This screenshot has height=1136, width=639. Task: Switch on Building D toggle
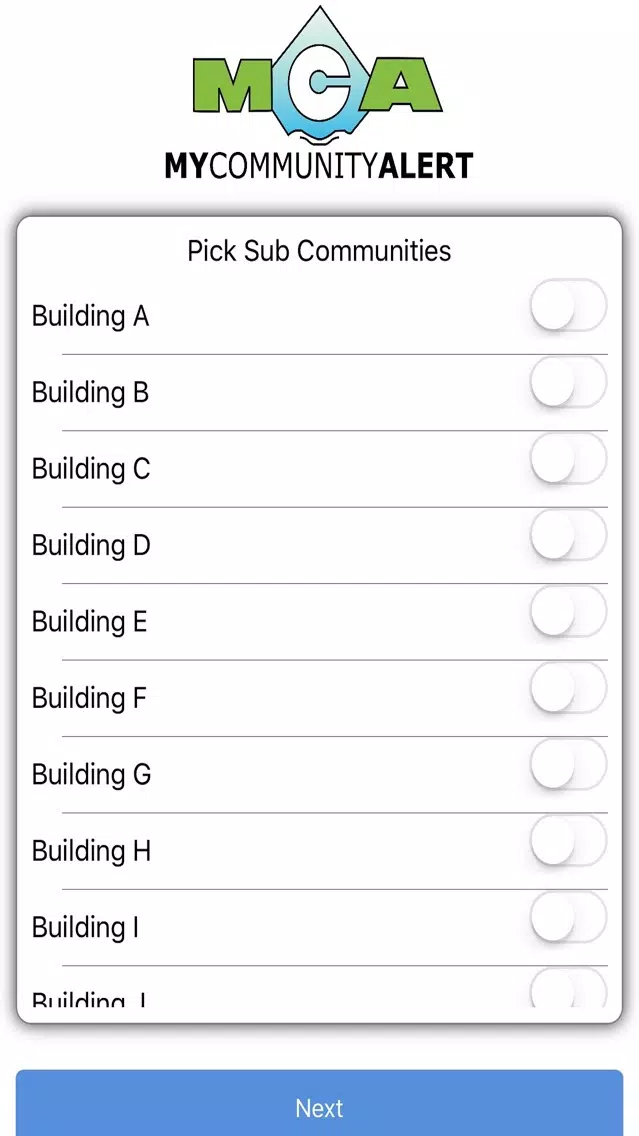[568, 535]
